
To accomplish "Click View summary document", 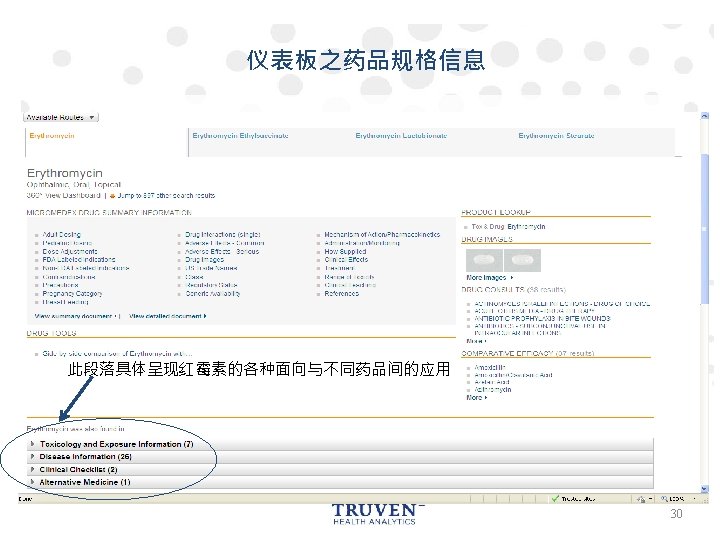I will [x=75, y=316].
